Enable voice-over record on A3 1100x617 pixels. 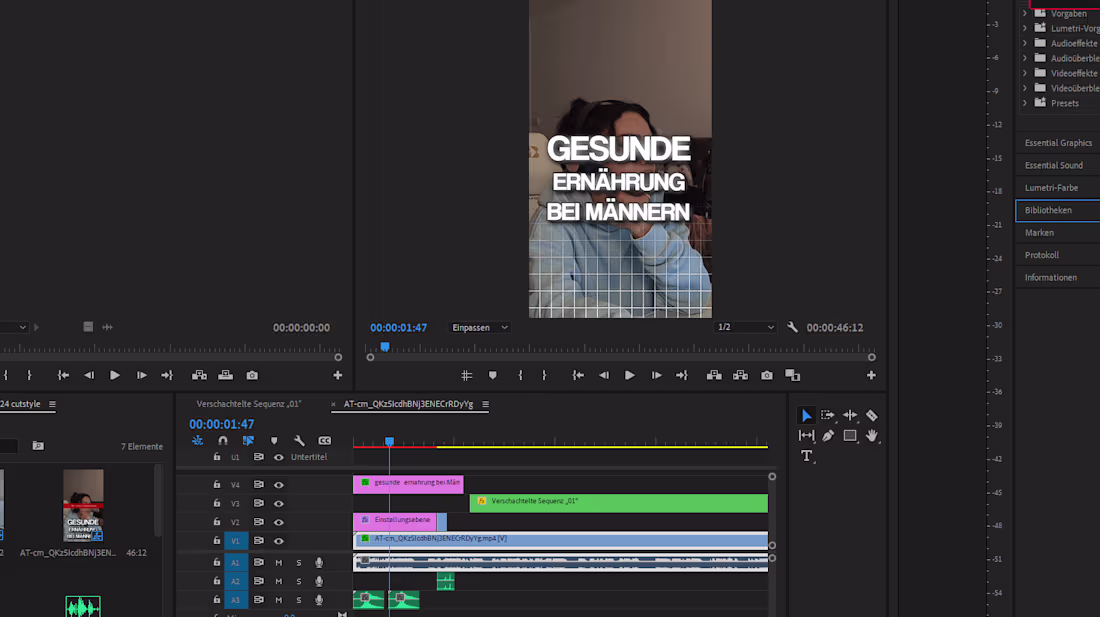(319, 600)
